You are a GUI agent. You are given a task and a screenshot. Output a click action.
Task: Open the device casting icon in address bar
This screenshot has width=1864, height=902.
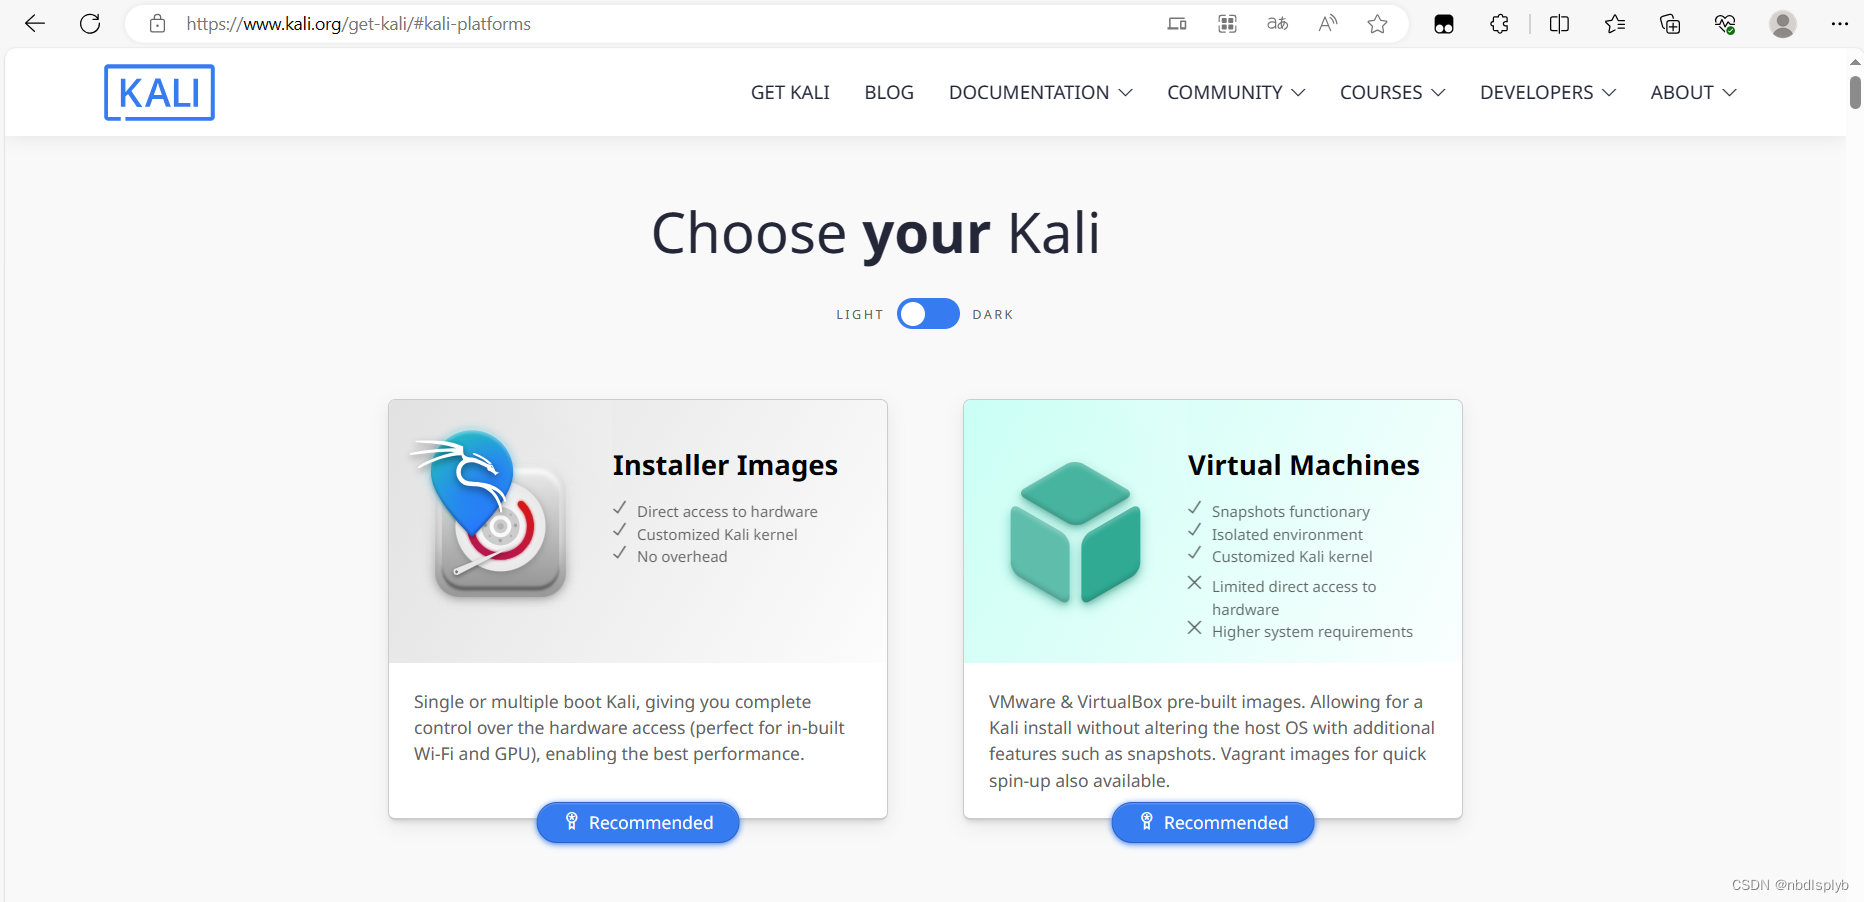(1177, 24)
